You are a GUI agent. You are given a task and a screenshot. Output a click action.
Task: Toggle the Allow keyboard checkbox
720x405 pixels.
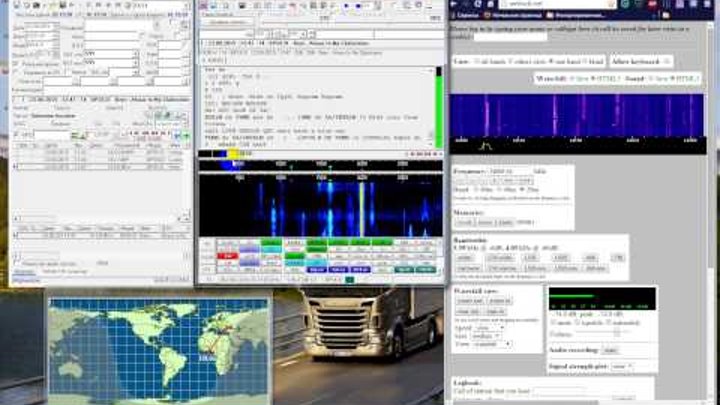point(668,62)
